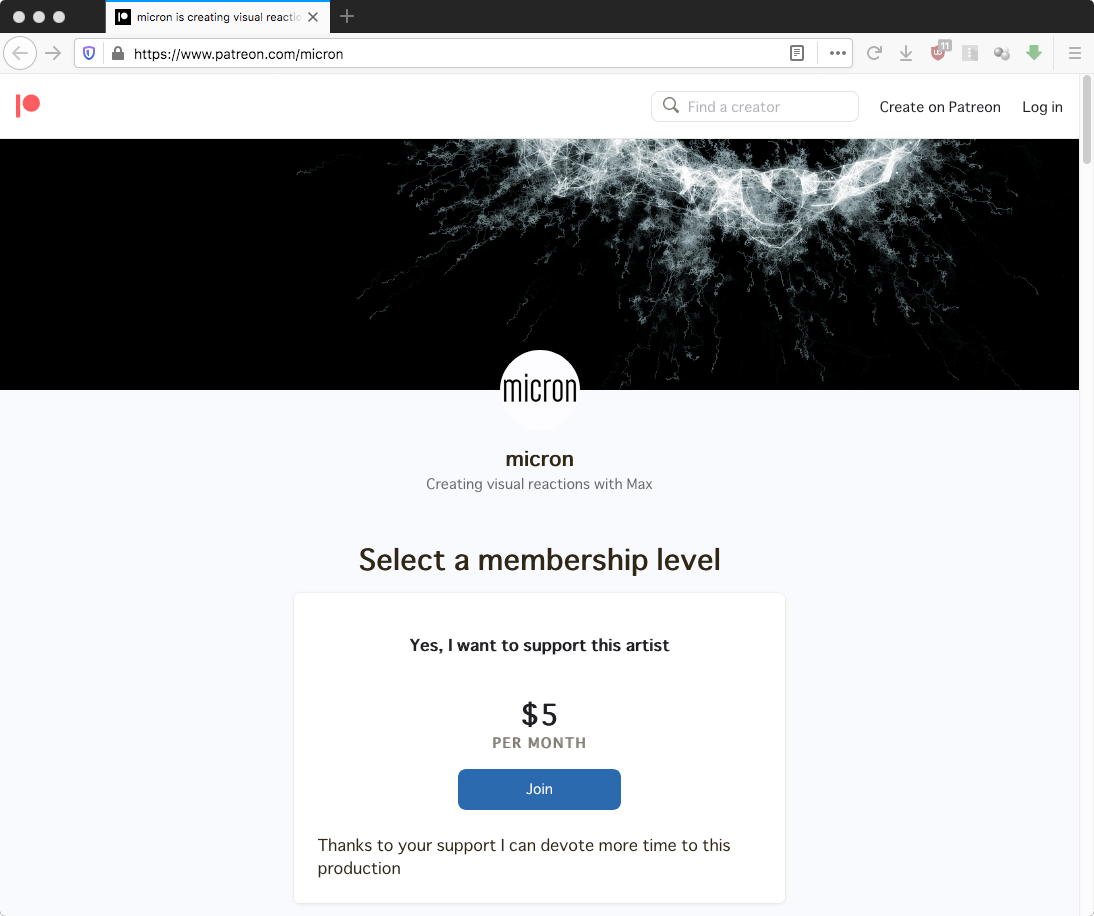
Task: Open the page actions three-dot menu
Action: tap(837, 53)
